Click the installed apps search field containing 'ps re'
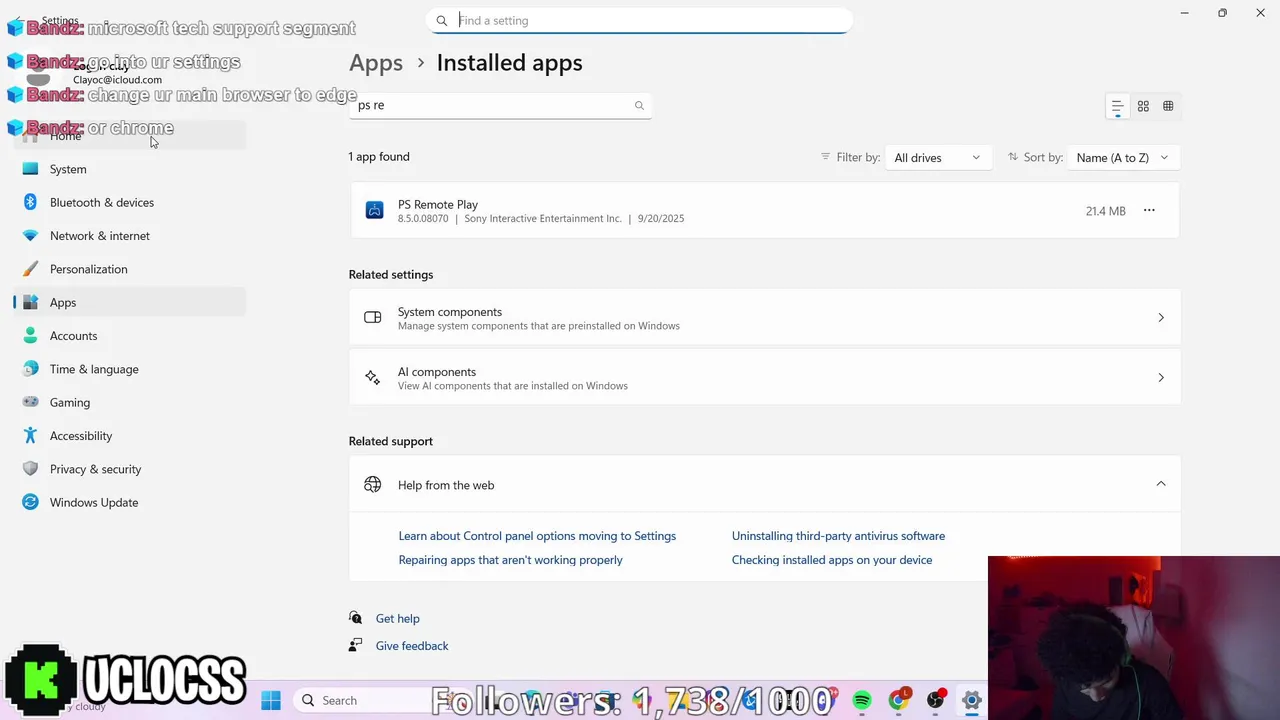1280x720 pixels. pyautogui.click(x=500, y=105)
